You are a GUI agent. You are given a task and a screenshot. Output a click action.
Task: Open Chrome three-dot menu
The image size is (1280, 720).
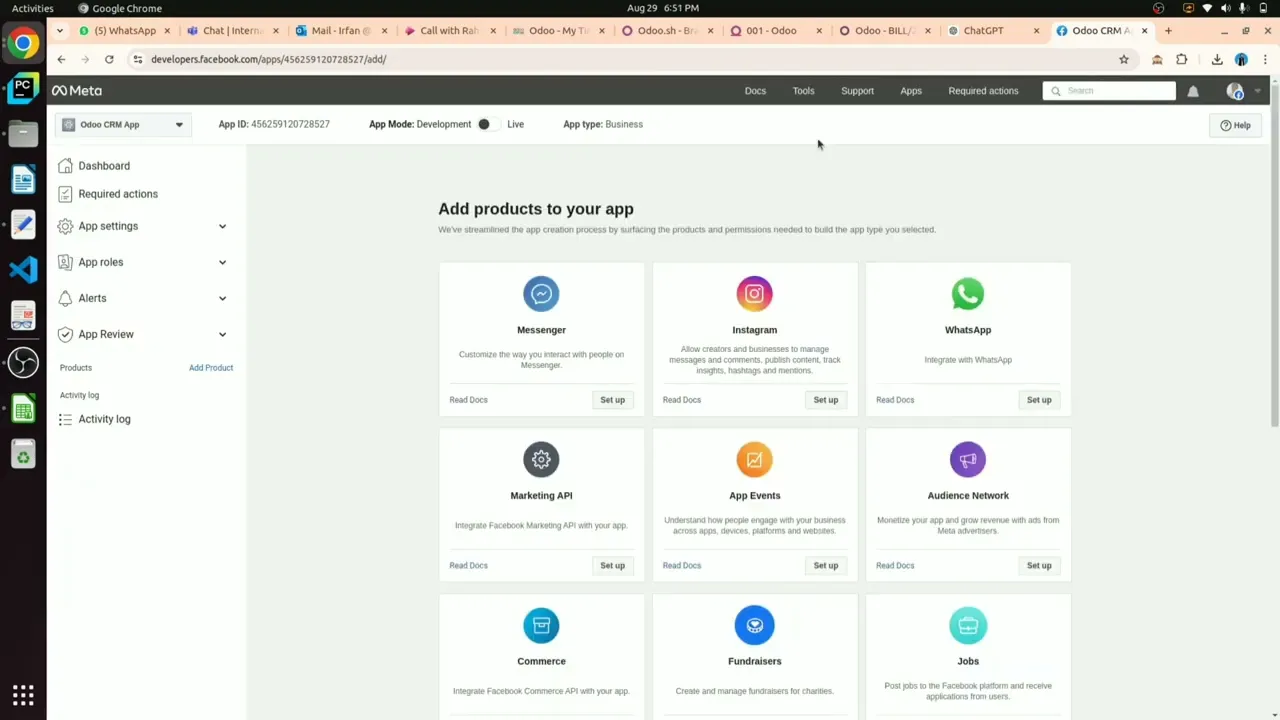coord(1265,59)
